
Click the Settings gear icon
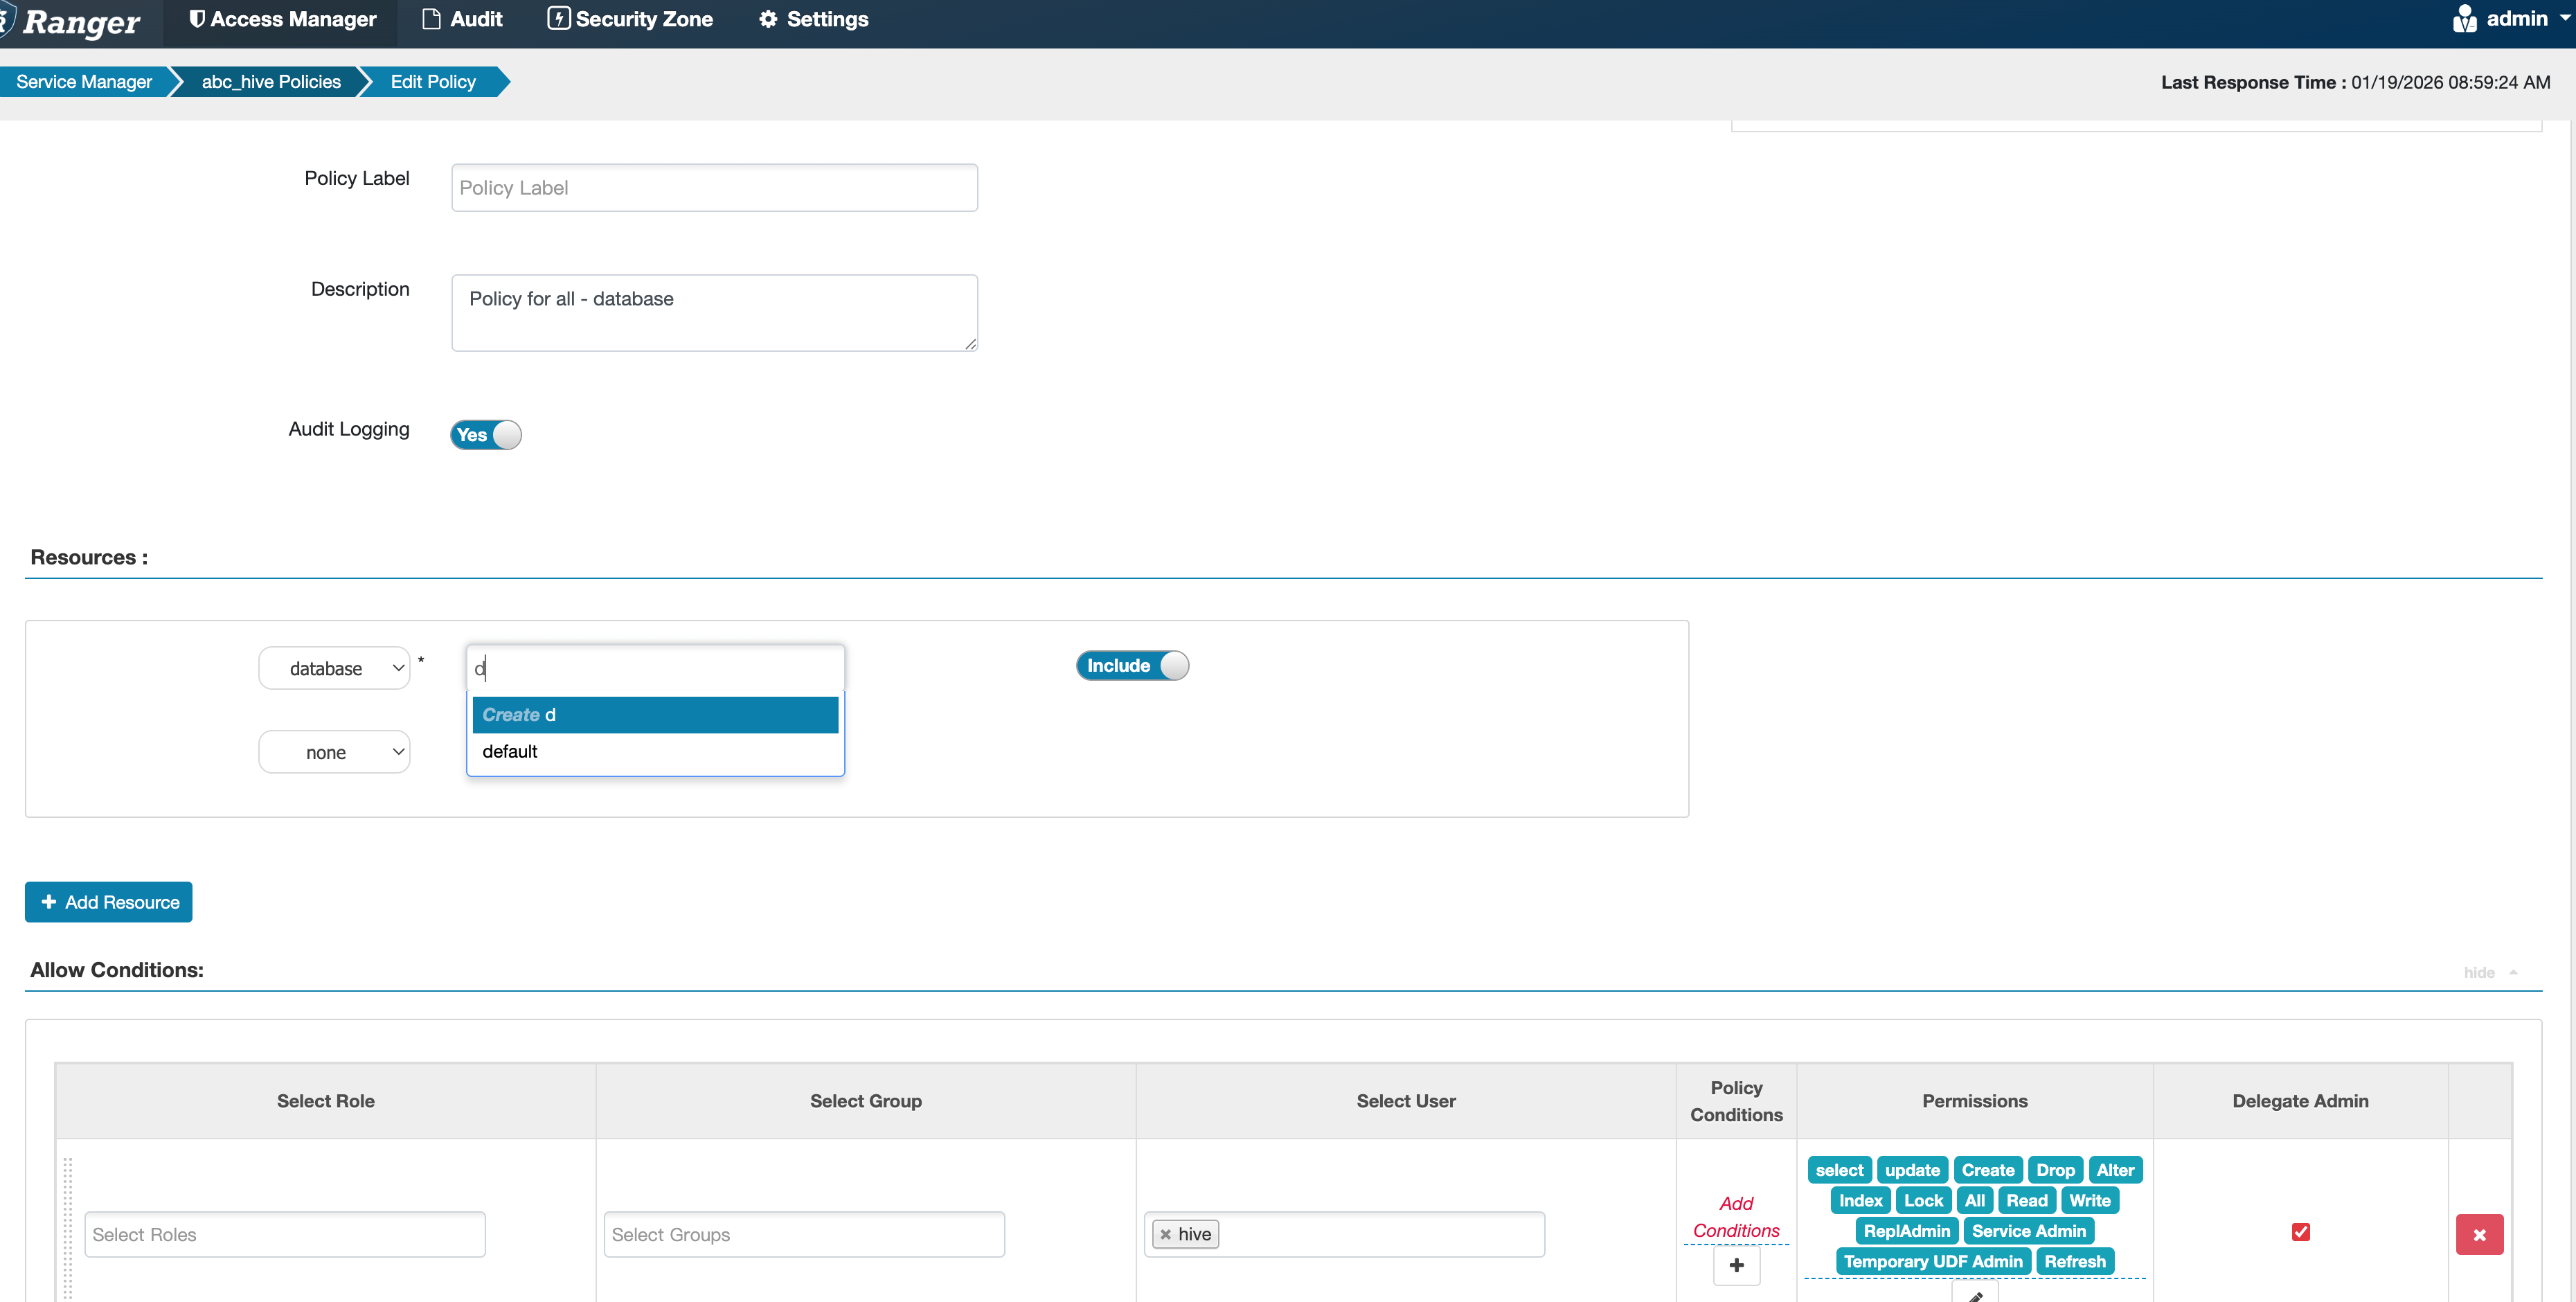pos(768,19)
